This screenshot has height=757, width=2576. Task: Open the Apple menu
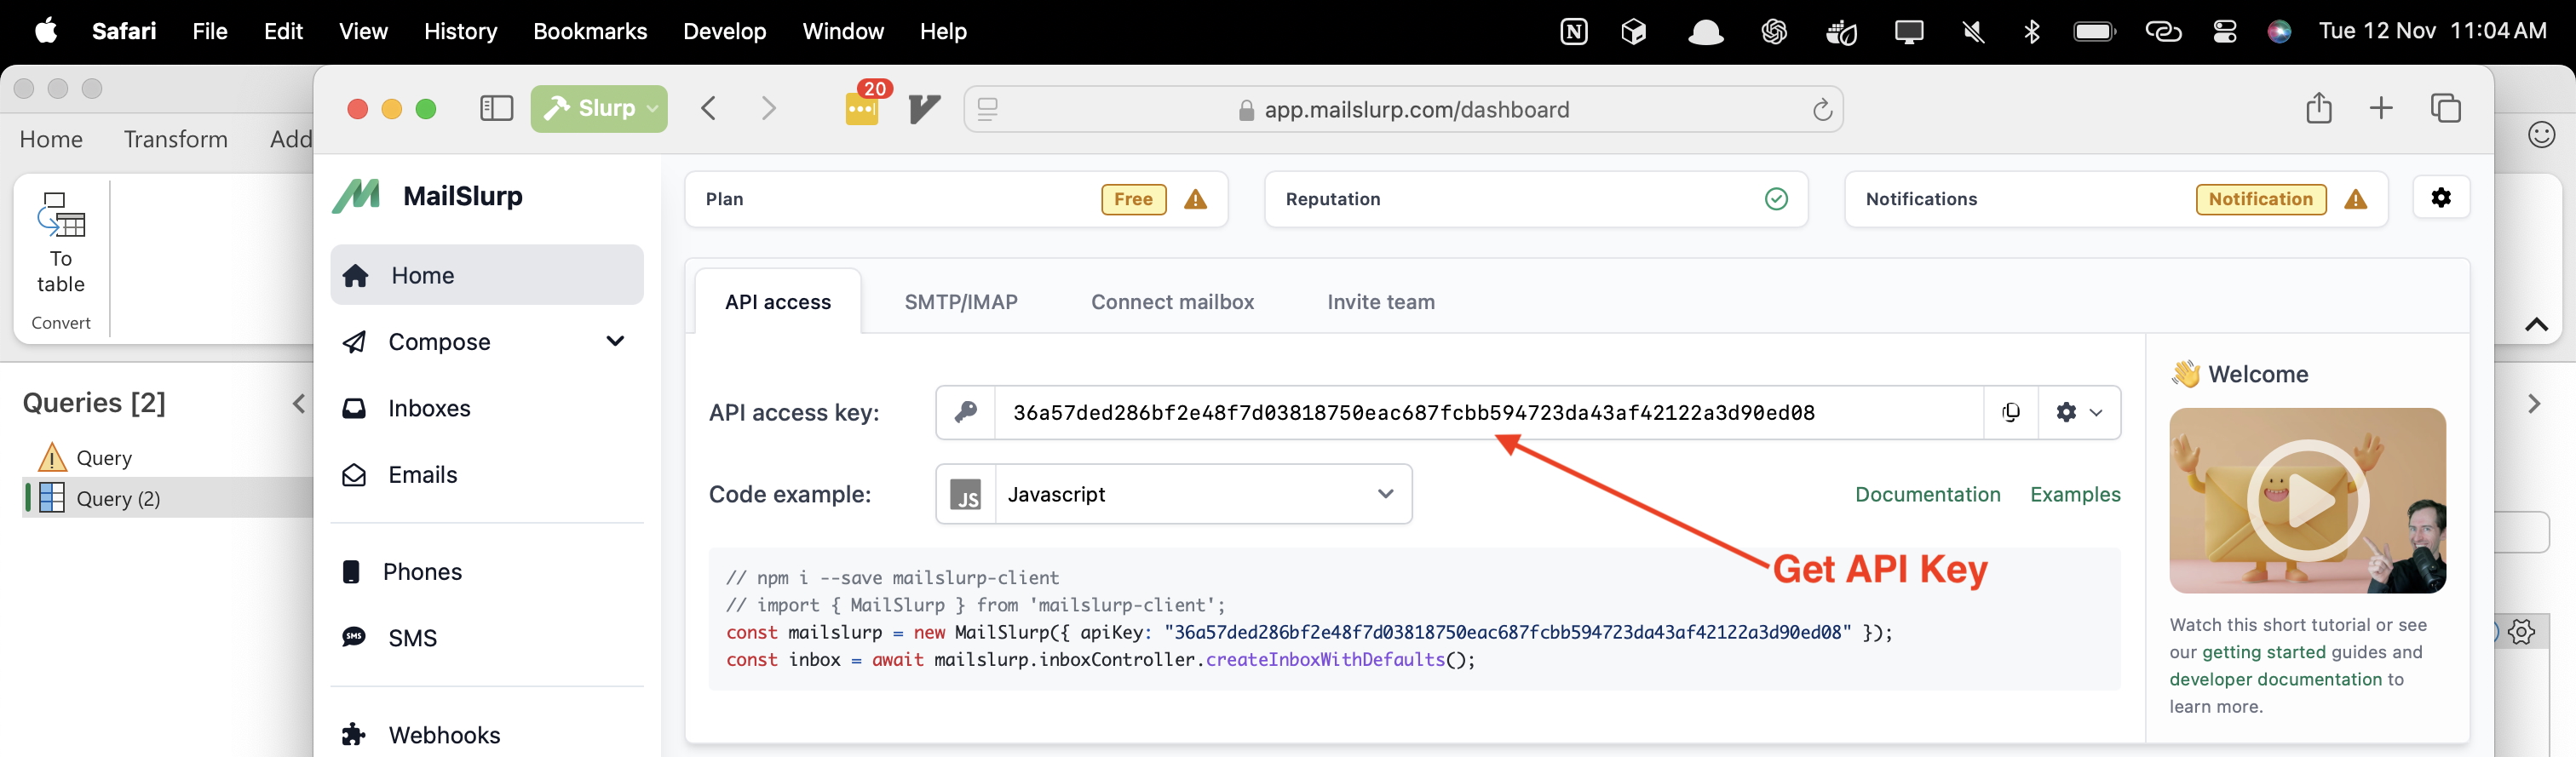tap(46, 31)
